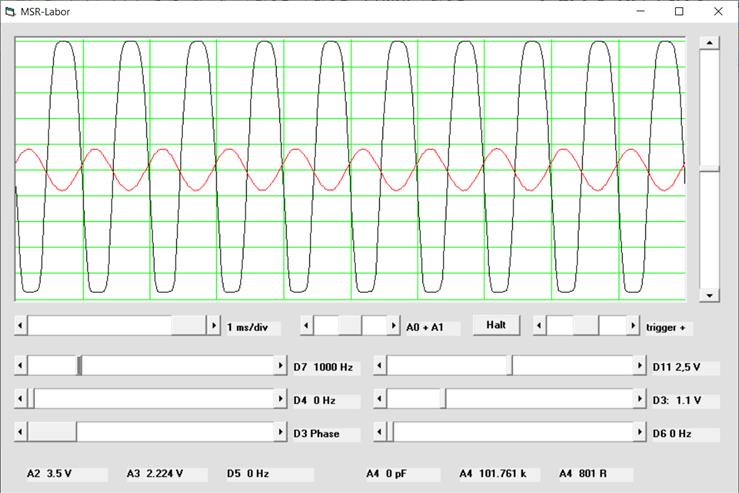This screenshot has width=739, height=493.
Task: Click left arrow of A0 + A1 scrollbar
Action: [x=307, y=326]
